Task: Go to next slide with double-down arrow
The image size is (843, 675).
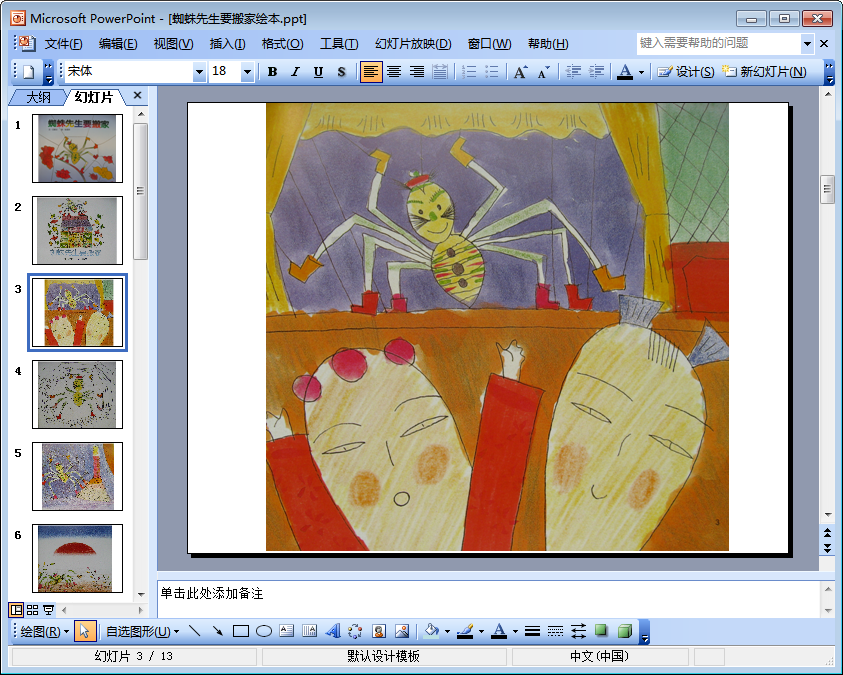Action: pyautogui.click(x=827, y=548)
